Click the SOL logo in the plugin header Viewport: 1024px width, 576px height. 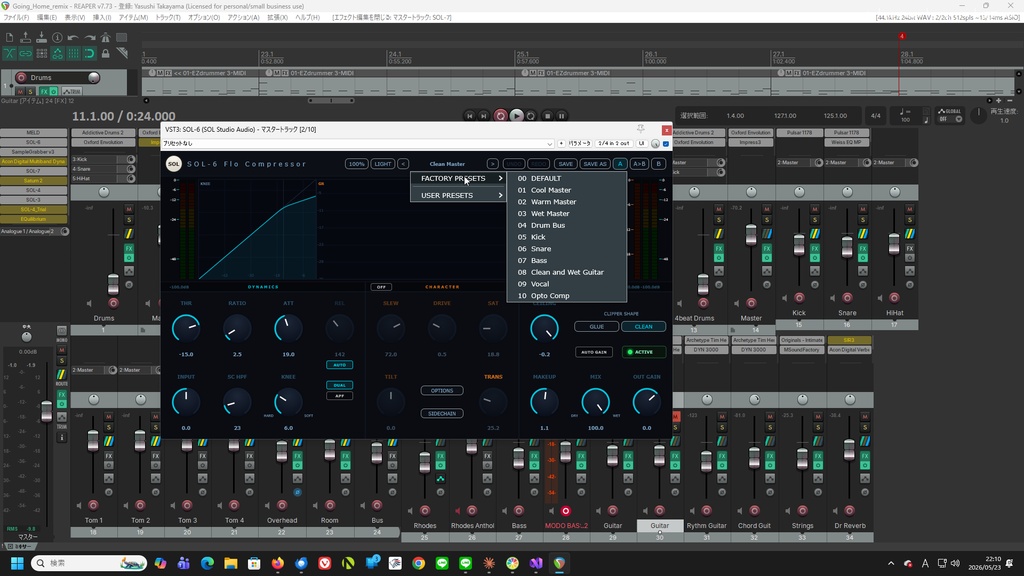[x=174, y=164]
